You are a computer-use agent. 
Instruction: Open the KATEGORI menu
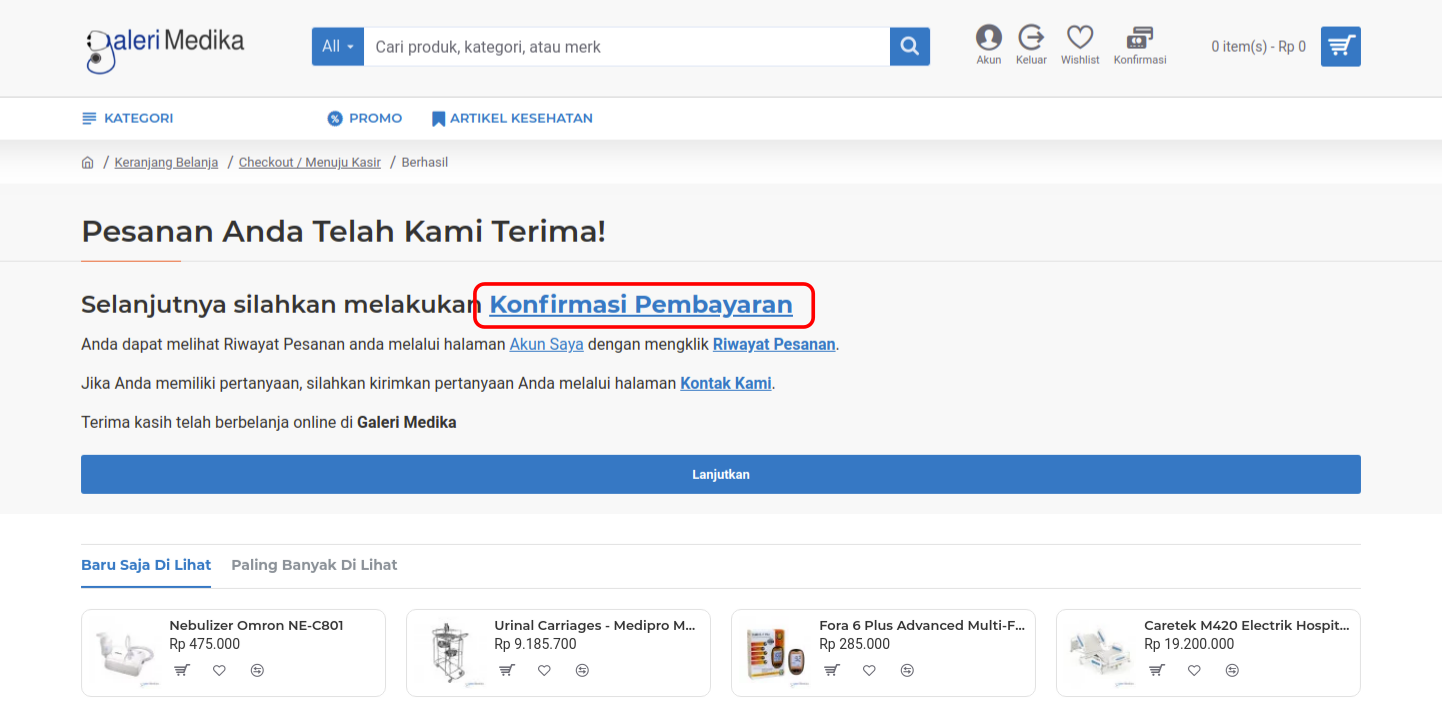pyautogui.click(x=128, y=118)
